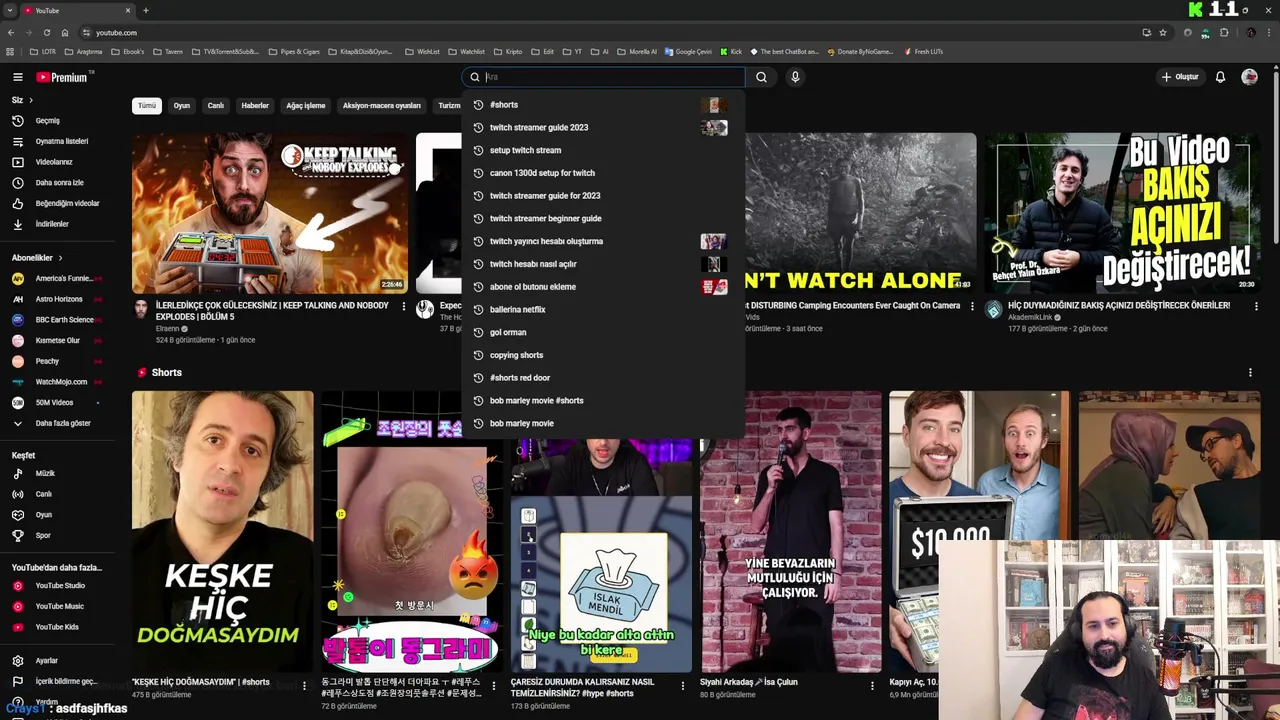This screenshot has width=1280, height=720.
Task: Open a new browser tab
Action: click(146, 10)
